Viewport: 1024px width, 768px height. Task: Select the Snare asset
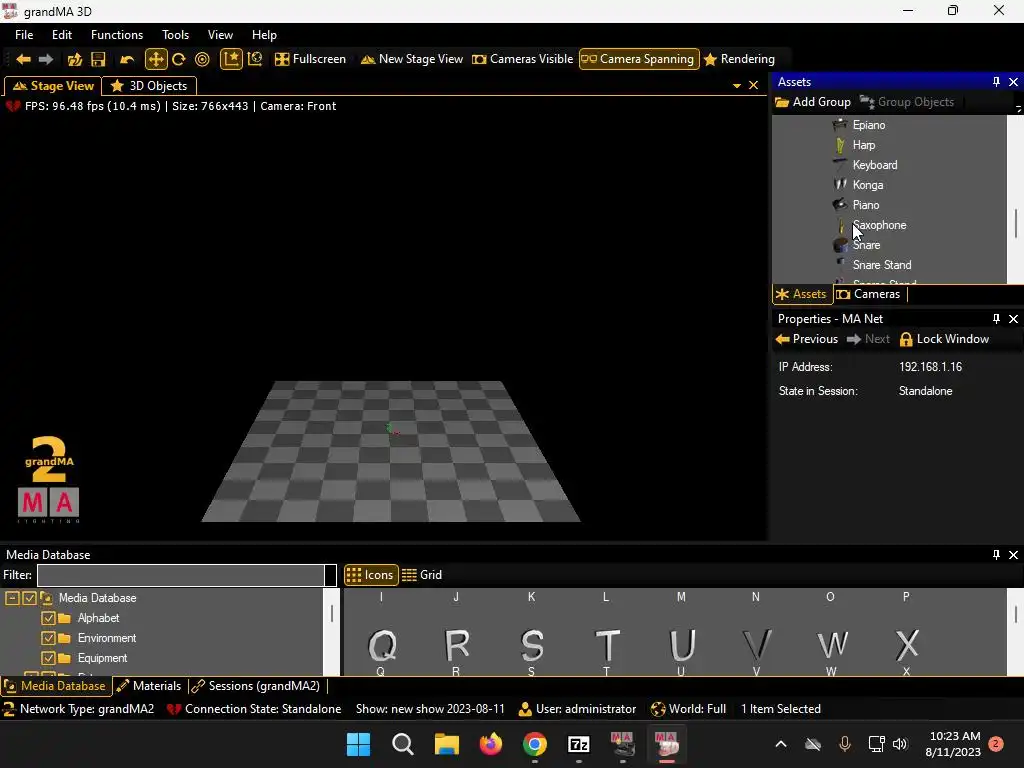point(866,246)
